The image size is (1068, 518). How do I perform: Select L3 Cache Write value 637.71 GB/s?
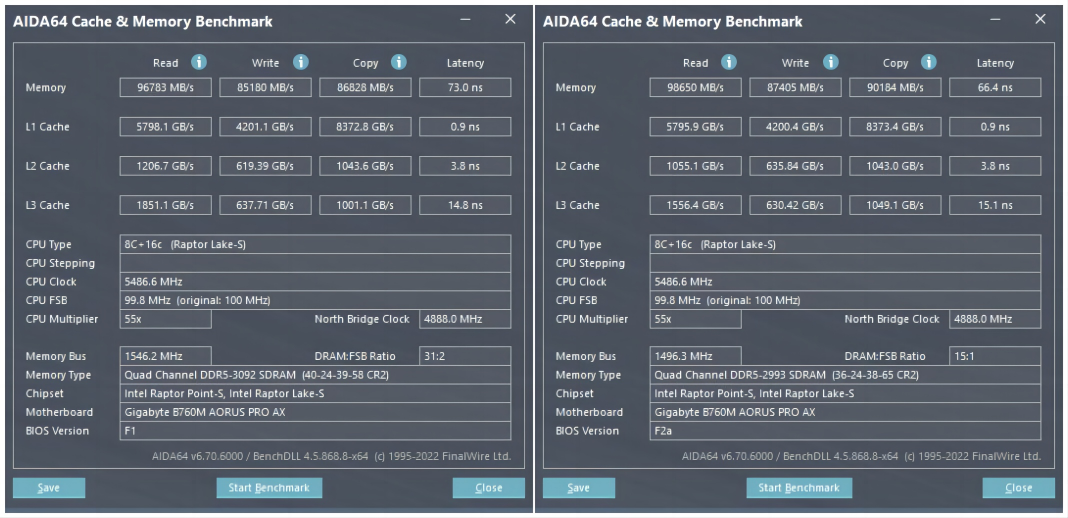point(266,205)
